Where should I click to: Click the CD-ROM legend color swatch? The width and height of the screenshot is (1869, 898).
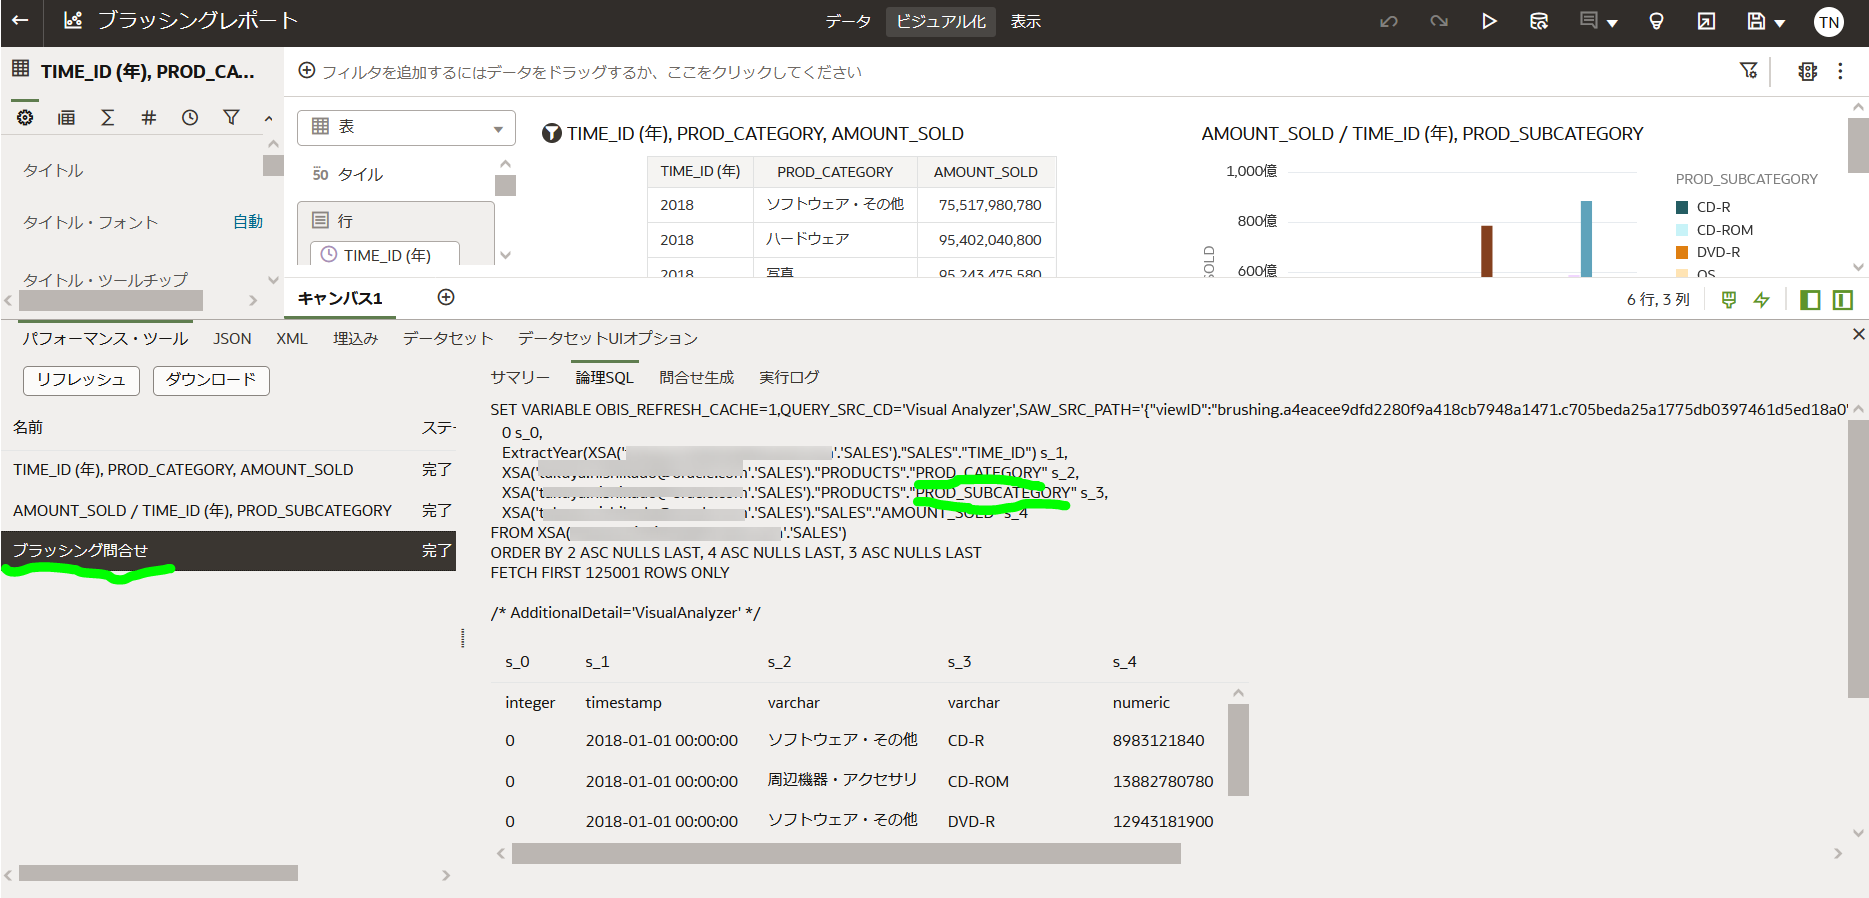point(1682,230)
